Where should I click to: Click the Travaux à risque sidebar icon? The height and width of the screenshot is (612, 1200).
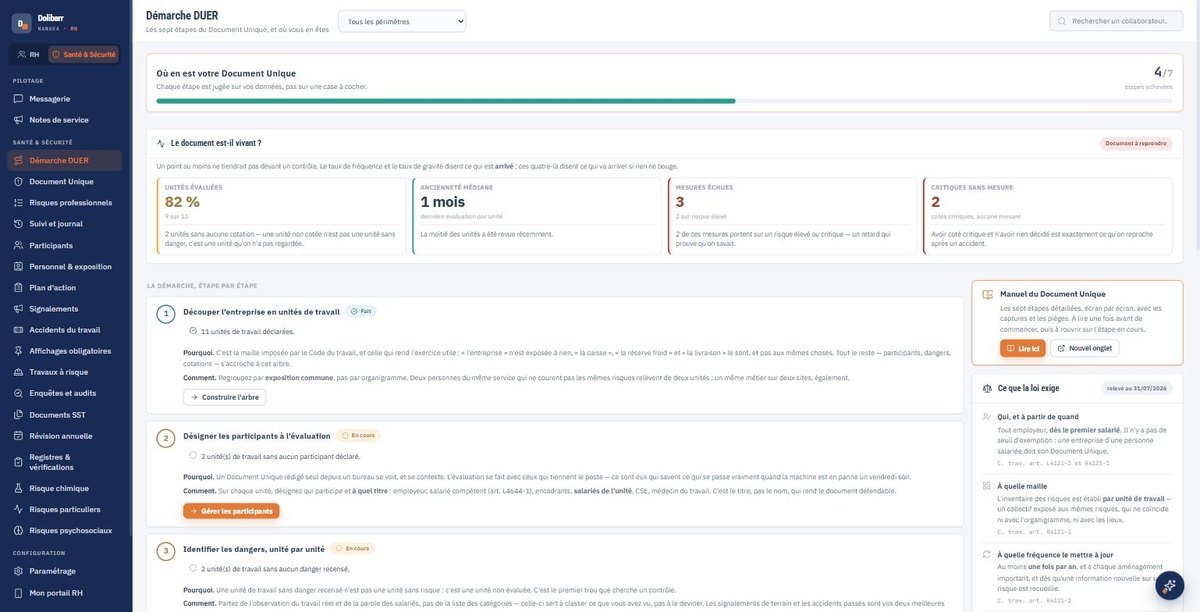coord(19,372)
